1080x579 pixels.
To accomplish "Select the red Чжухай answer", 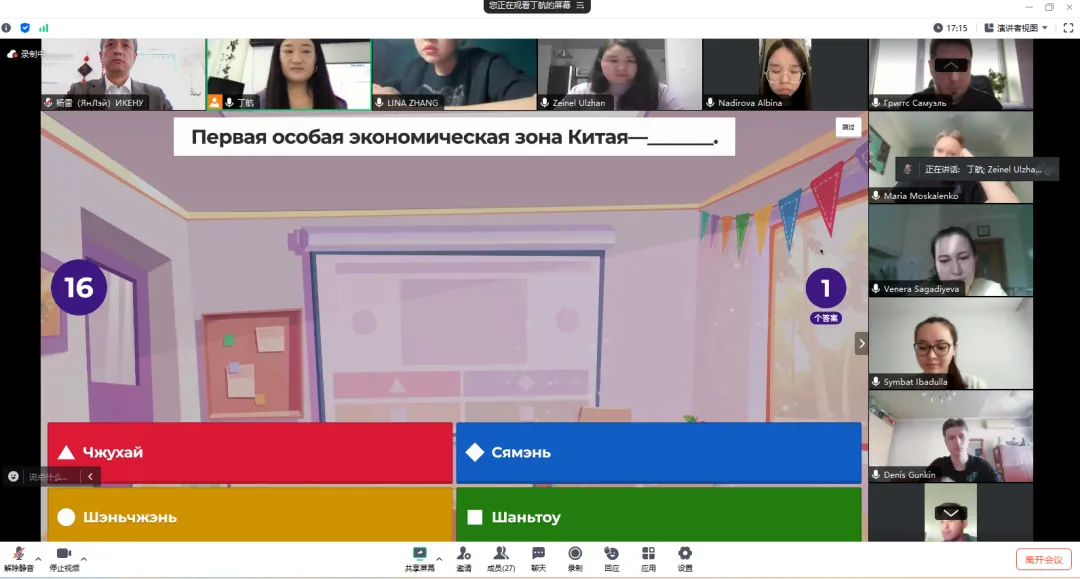I will click(x=250, y=453).
